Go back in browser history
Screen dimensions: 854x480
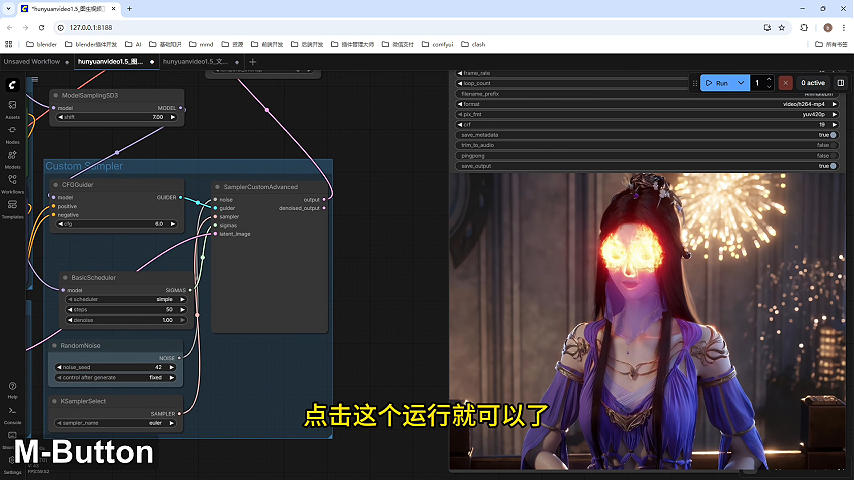pyautogui.click(x=10, y=27)
